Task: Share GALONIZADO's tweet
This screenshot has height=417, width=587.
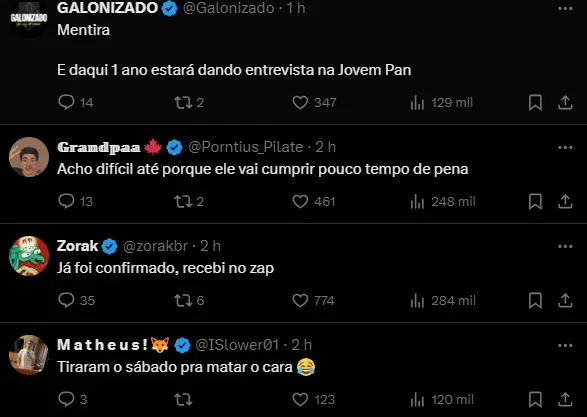Action: click(565, 102)
